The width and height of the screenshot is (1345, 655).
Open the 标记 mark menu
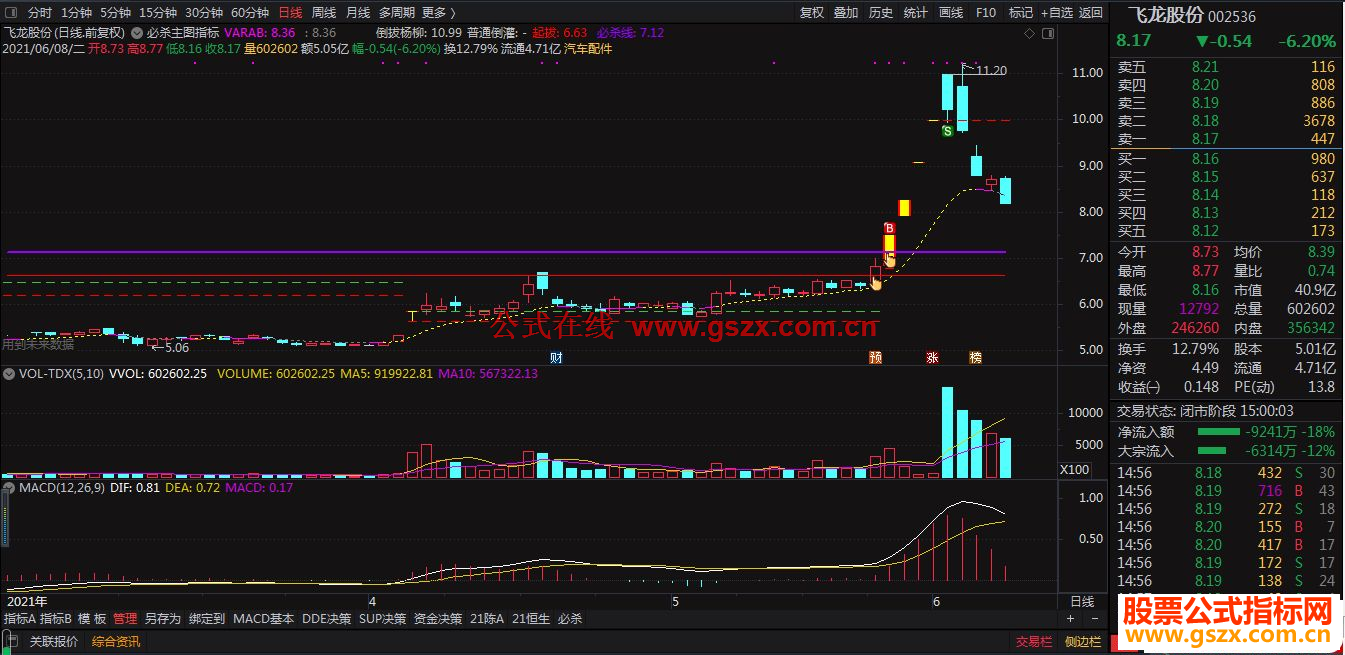click(1021, 13)
